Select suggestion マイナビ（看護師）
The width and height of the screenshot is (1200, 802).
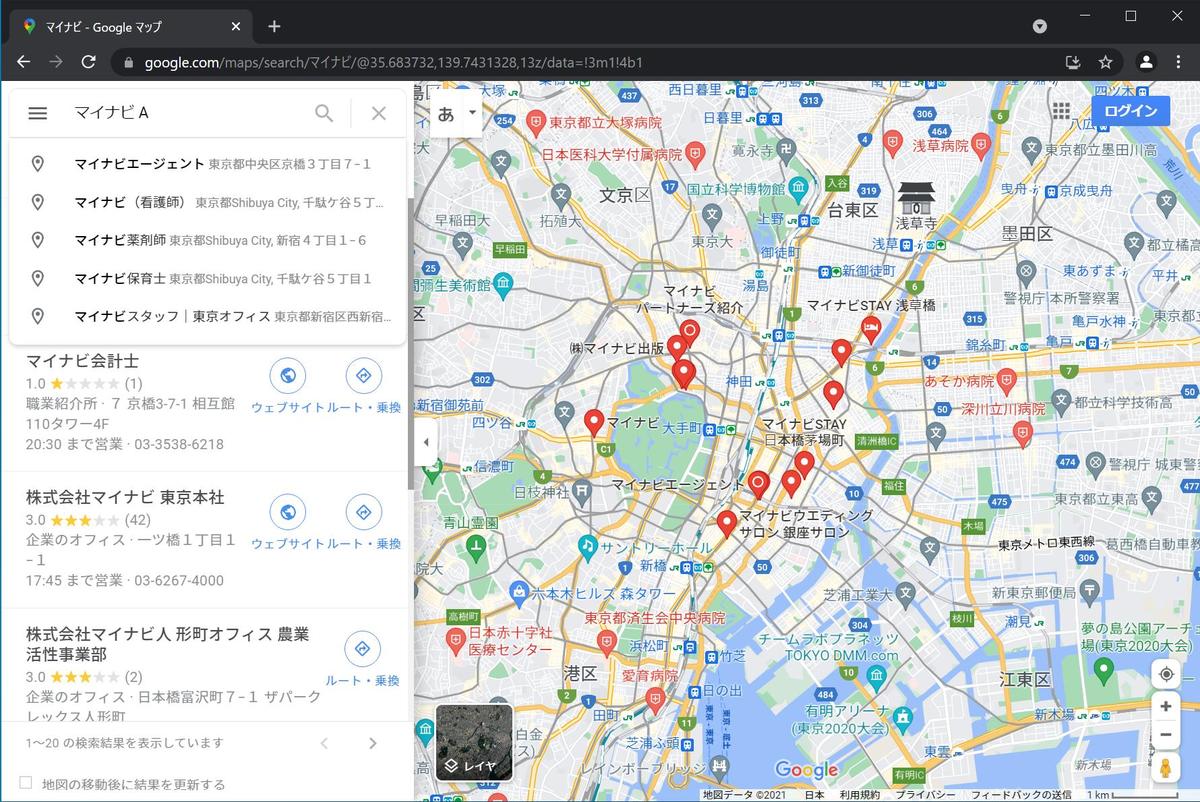pos(208,202)
